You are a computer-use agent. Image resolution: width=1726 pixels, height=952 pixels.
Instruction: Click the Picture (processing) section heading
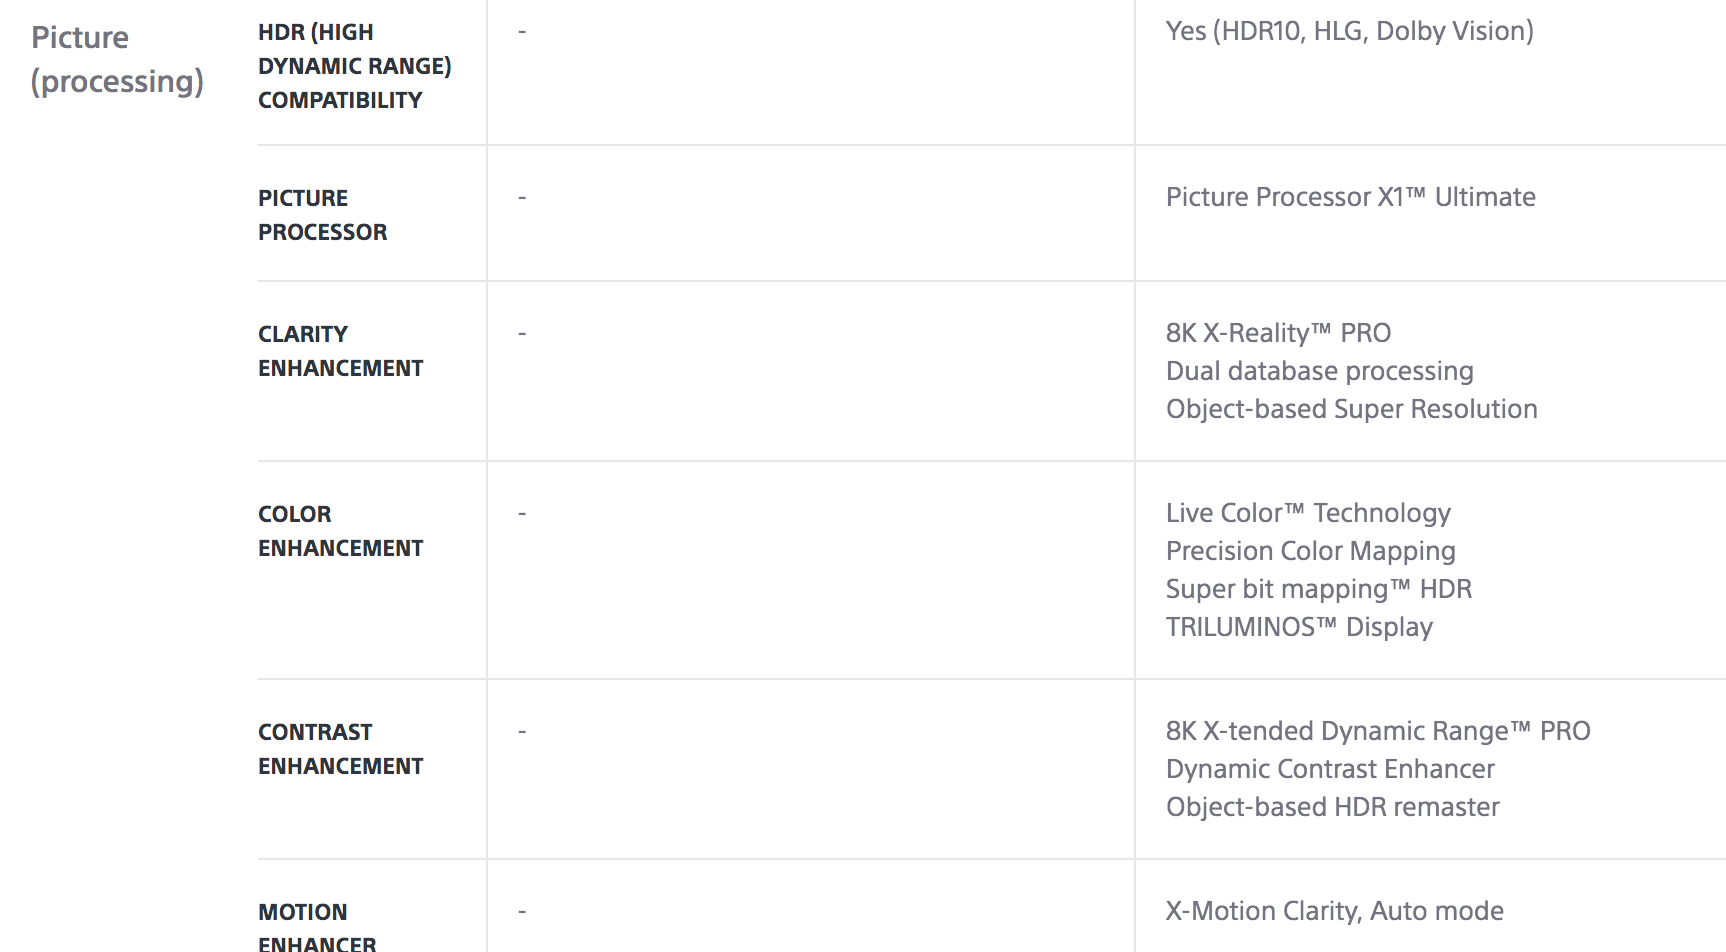click(x=117, y=59)
